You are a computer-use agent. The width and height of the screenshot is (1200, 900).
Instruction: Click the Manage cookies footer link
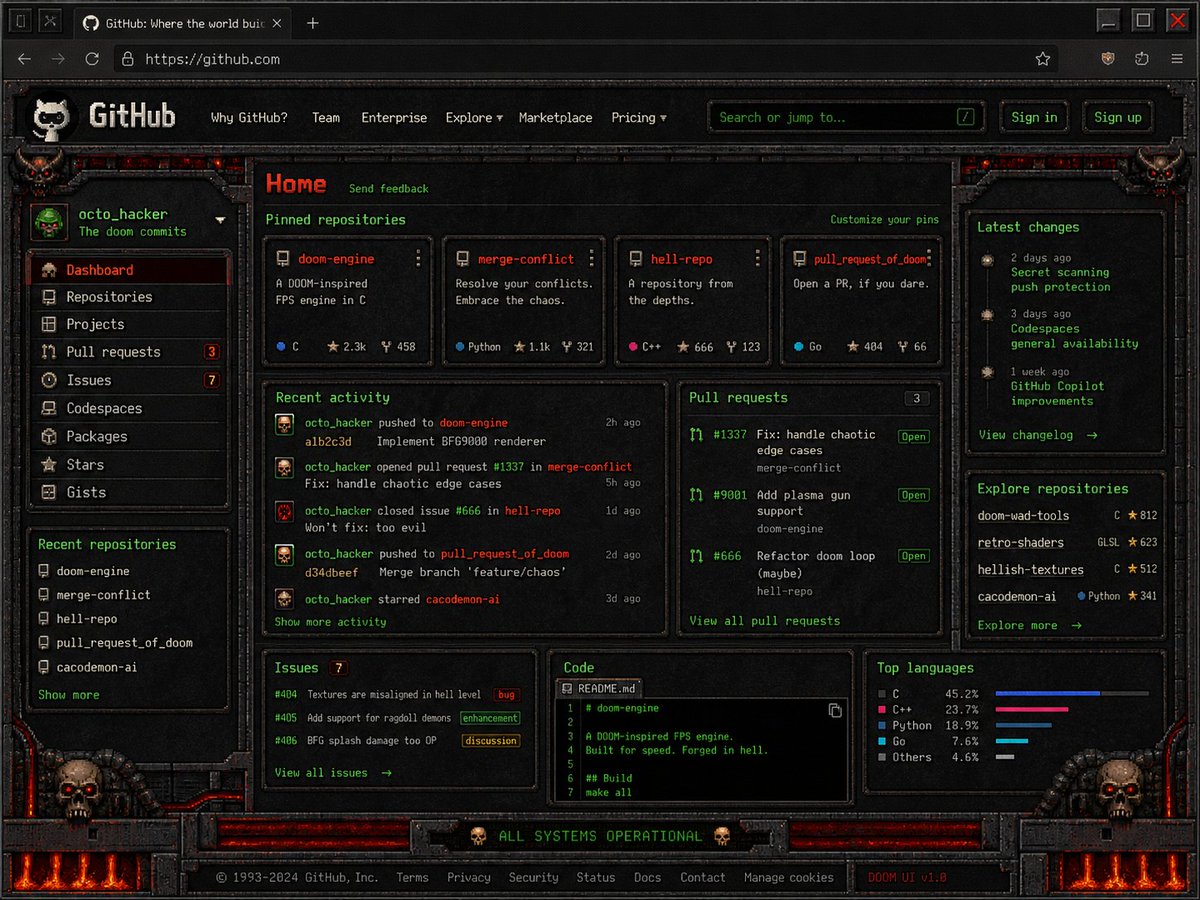point(789,878)
